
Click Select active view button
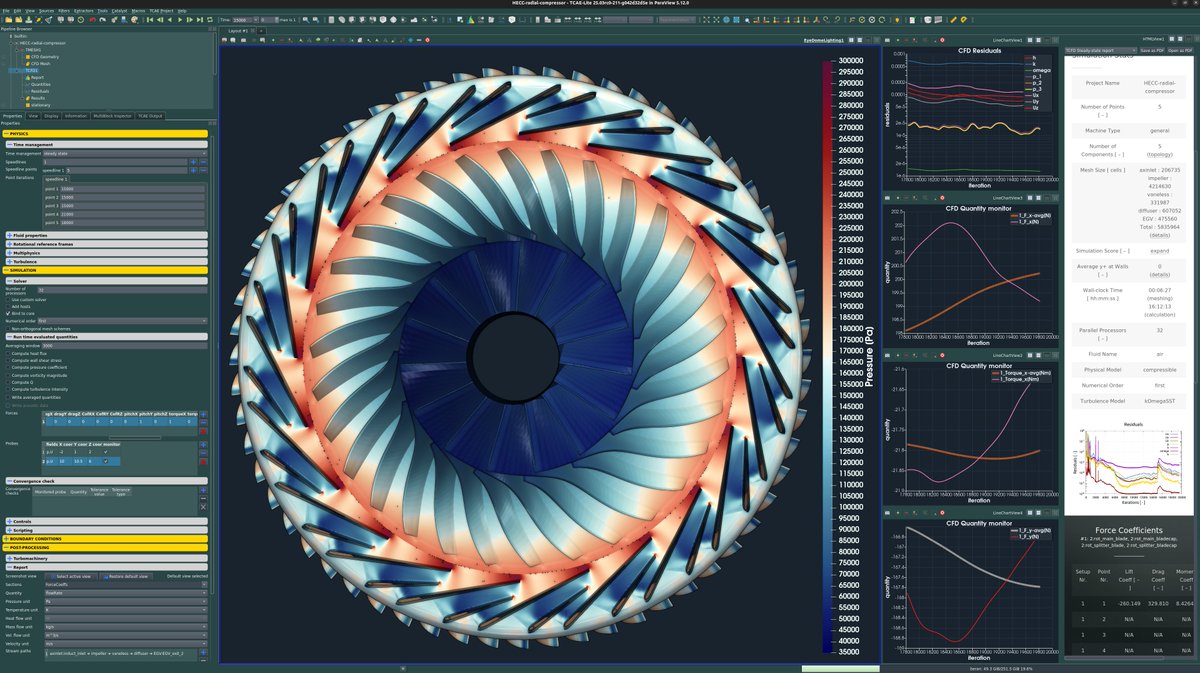(71, 576)
